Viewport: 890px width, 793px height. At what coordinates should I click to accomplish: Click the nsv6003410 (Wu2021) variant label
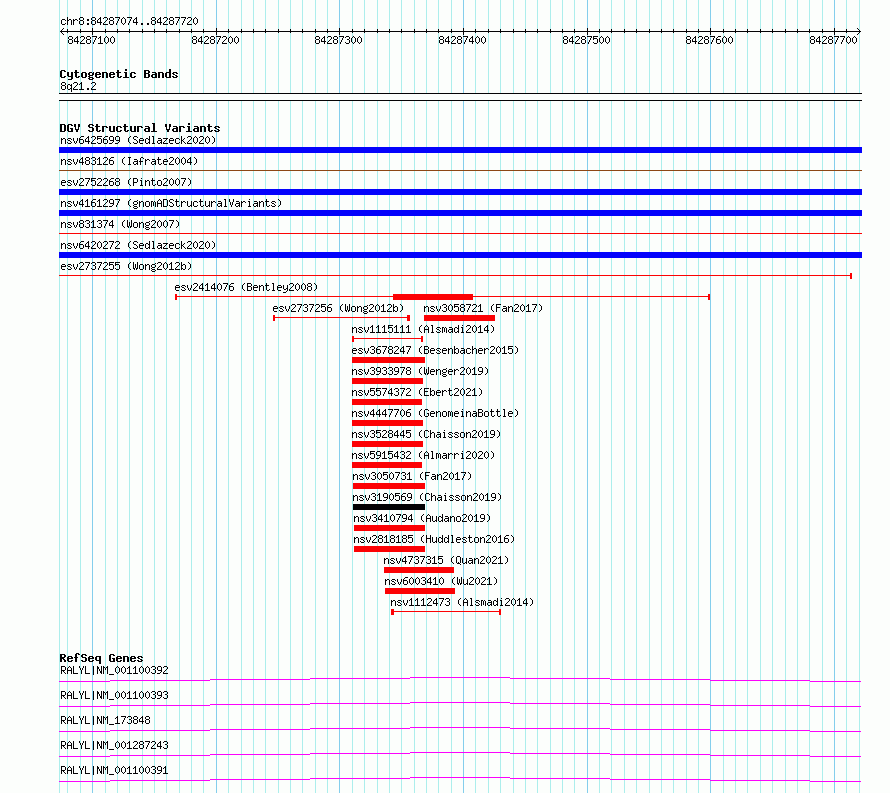441,581
